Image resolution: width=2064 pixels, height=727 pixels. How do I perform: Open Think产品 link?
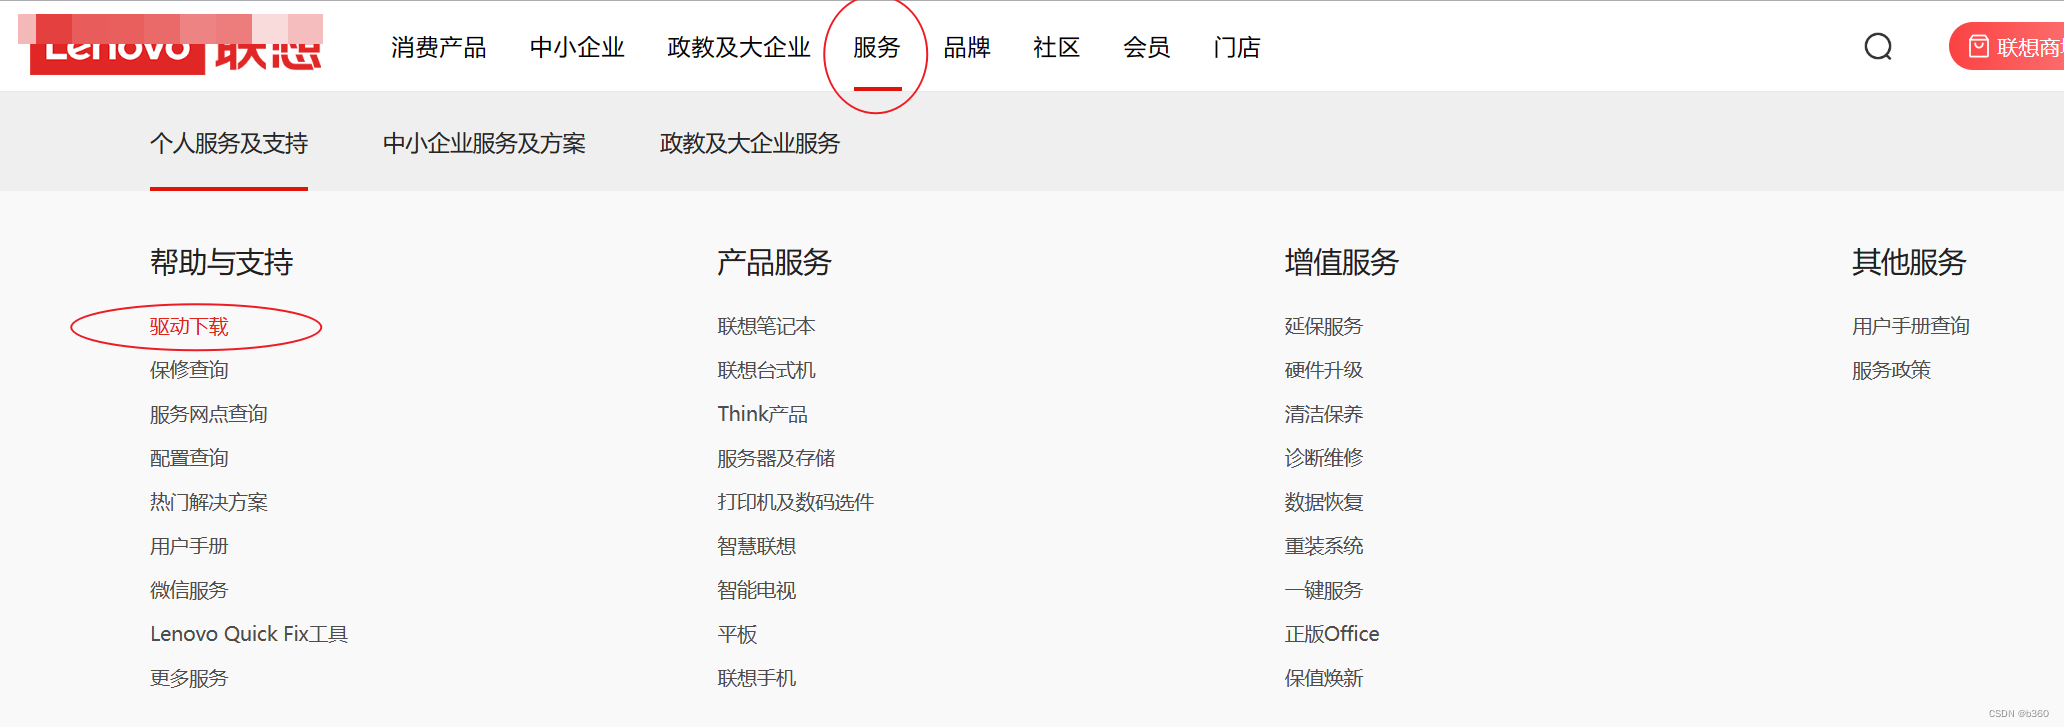(x=762, y=414)
